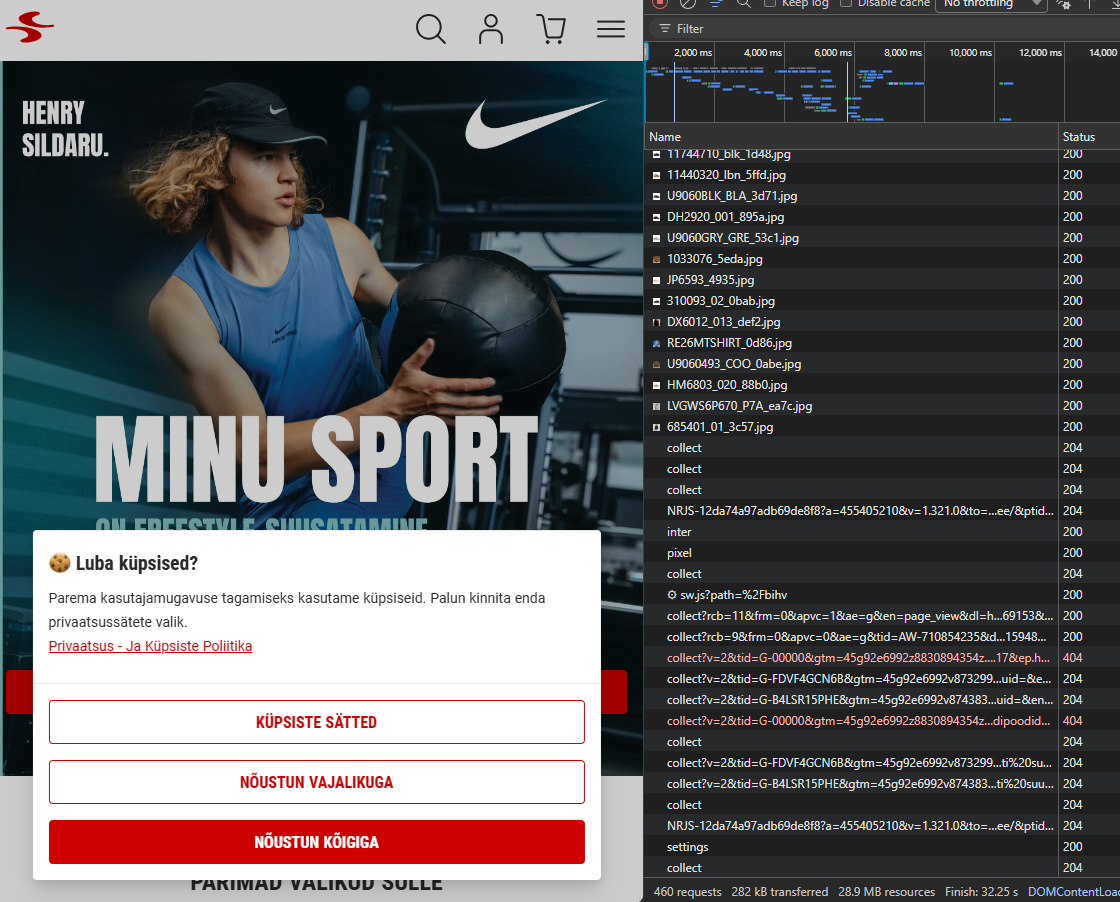
Task: Toggle the network filter bar icon
Action: [x=716, y=3]
